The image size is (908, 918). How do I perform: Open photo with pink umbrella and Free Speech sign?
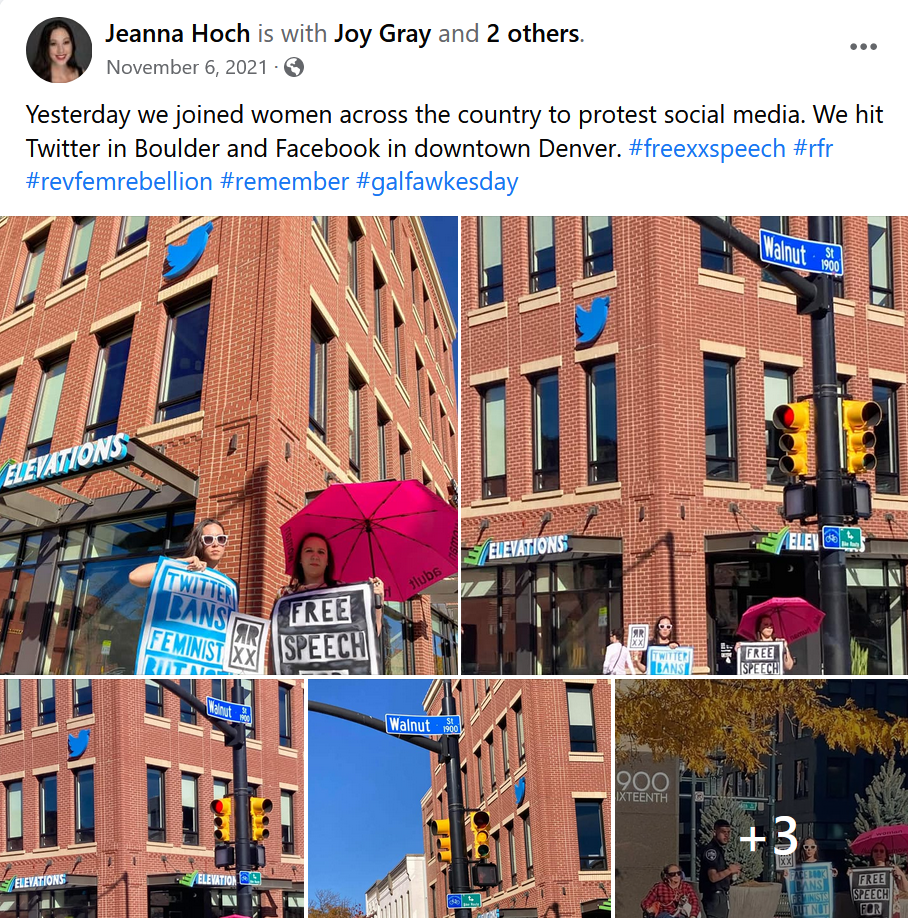coord(229,445)
